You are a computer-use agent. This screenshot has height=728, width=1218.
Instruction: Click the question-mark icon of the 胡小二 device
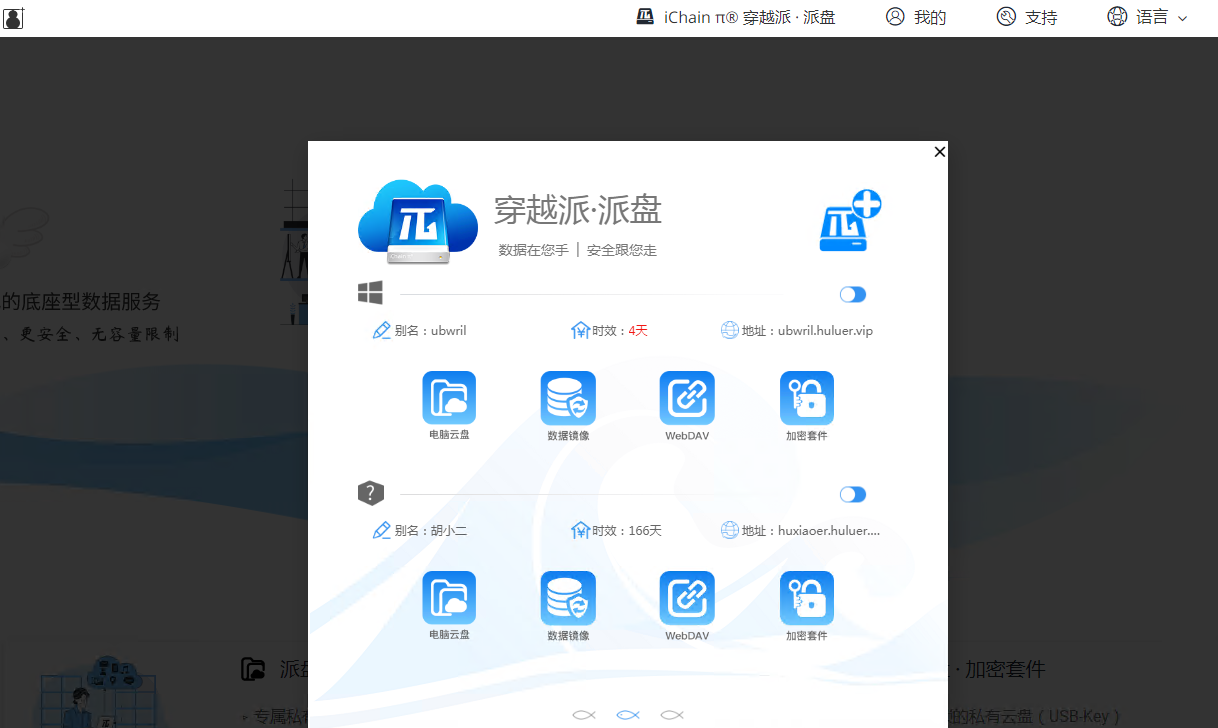pos(371,493)
